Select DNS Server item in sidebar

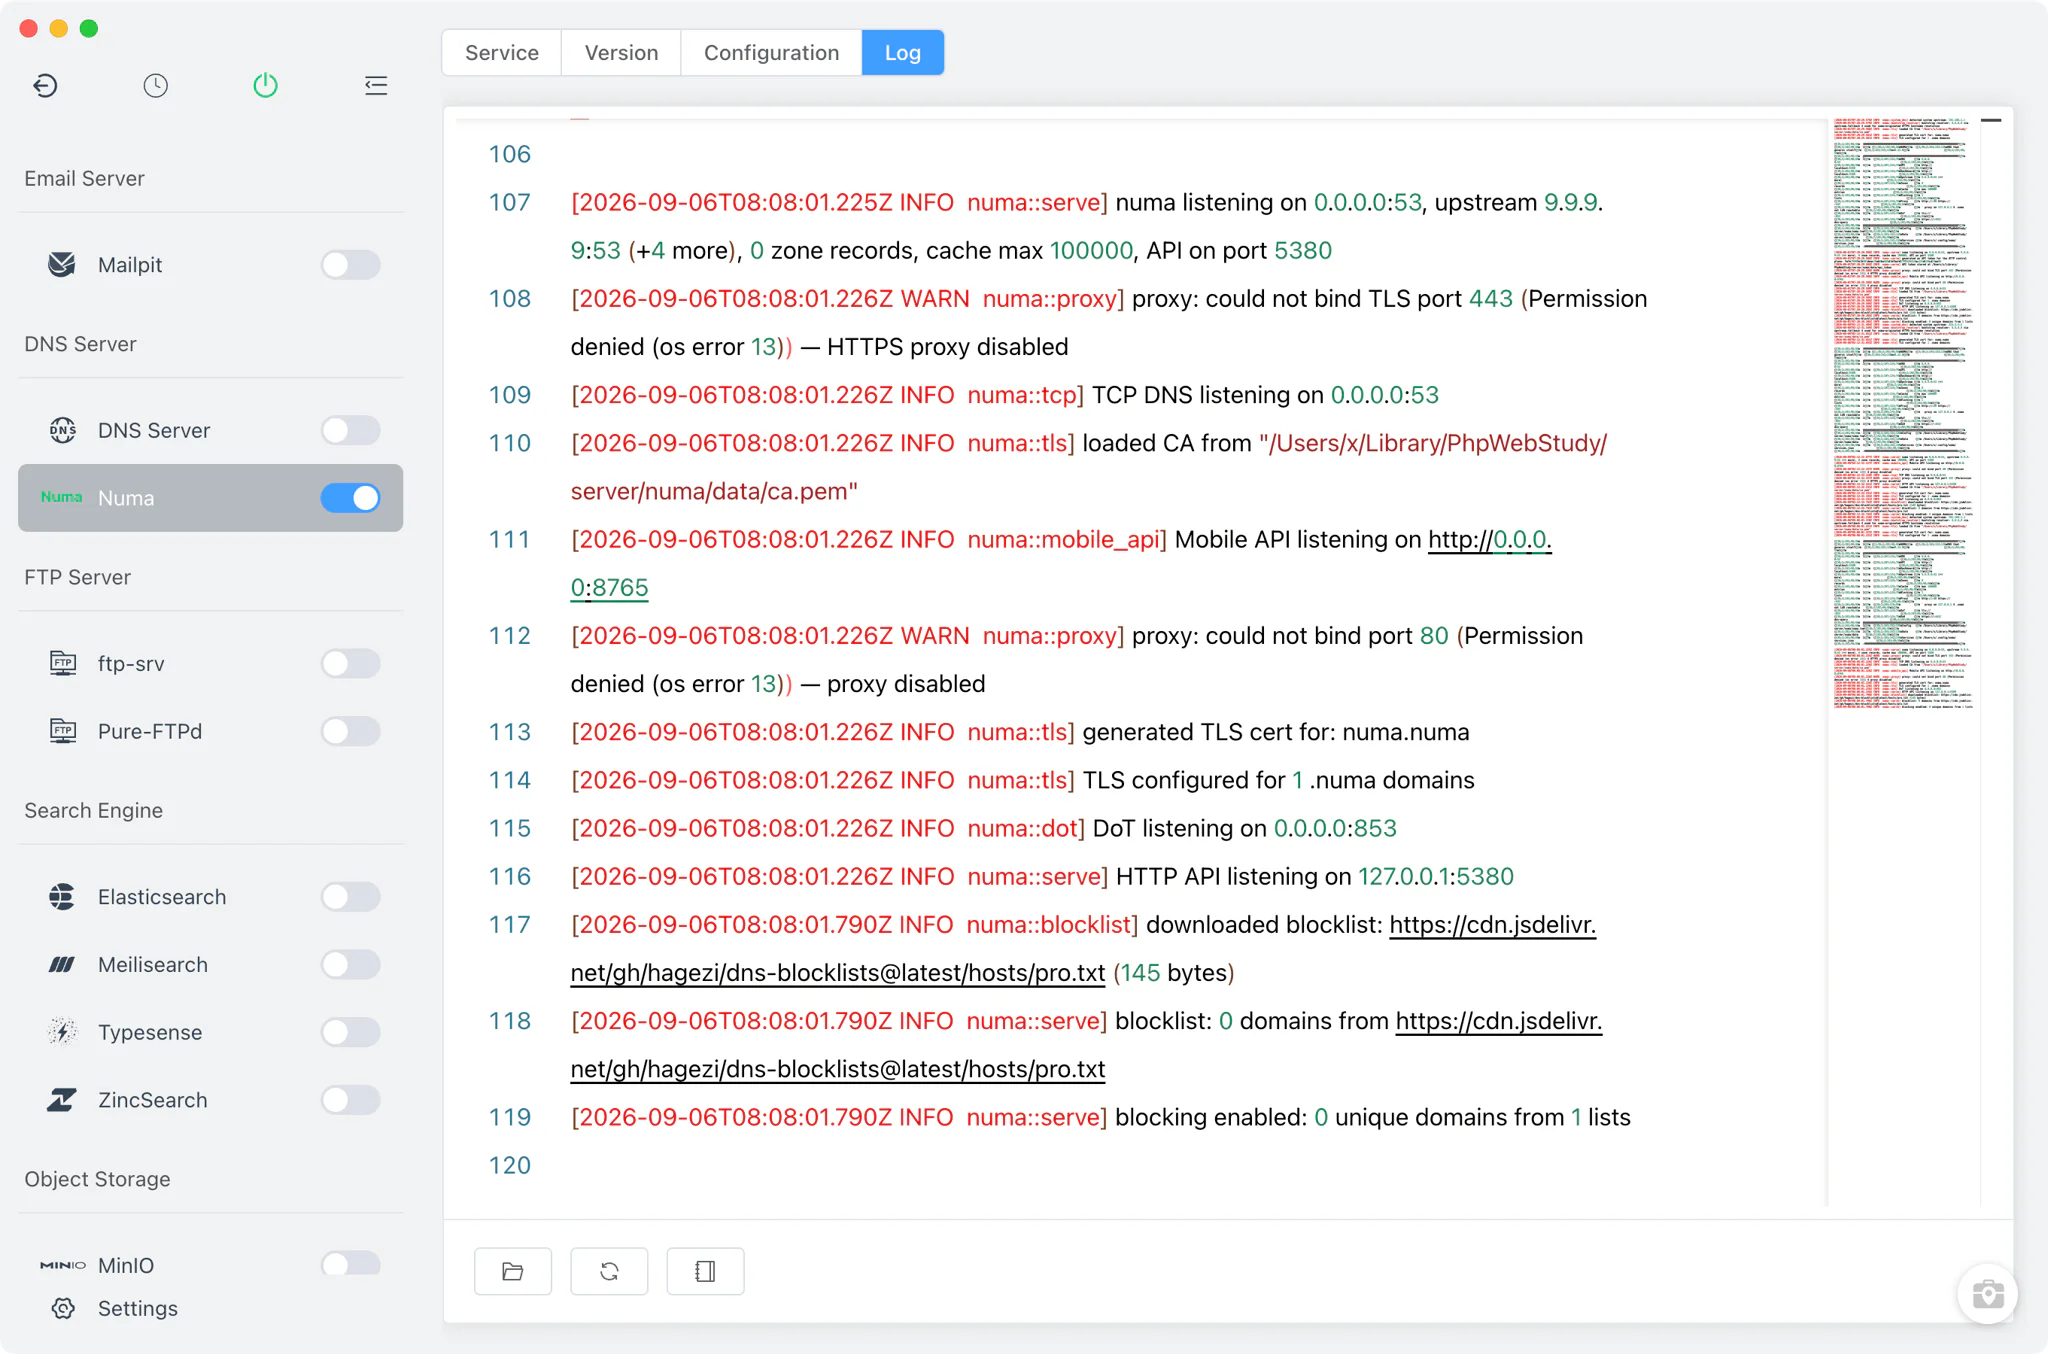(210, 430)
